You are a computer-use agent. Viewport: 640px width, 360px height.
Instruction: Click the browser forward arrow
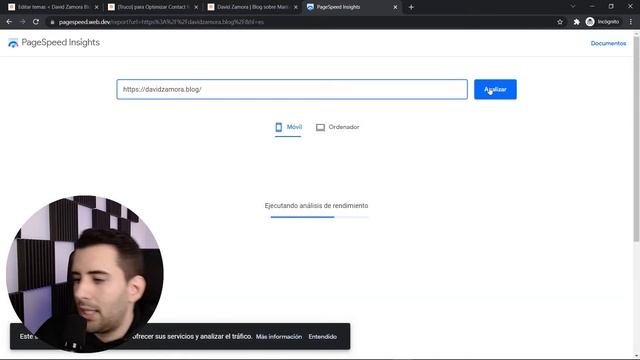[22, 22]
